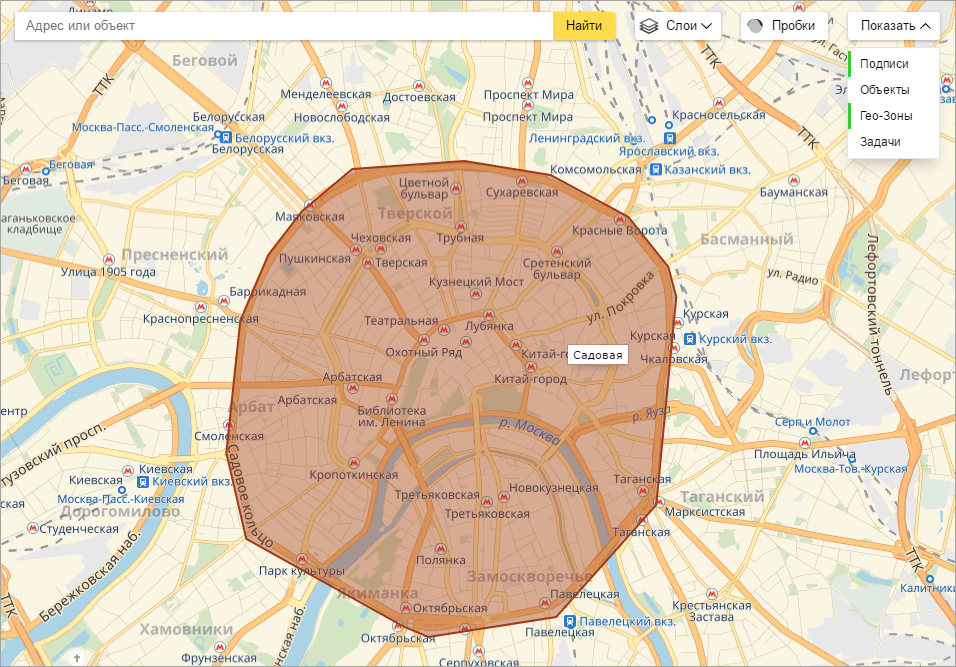Screen dimensions: 956x667
Task: Expand the Слои dropdown
Action: [679, 26]
